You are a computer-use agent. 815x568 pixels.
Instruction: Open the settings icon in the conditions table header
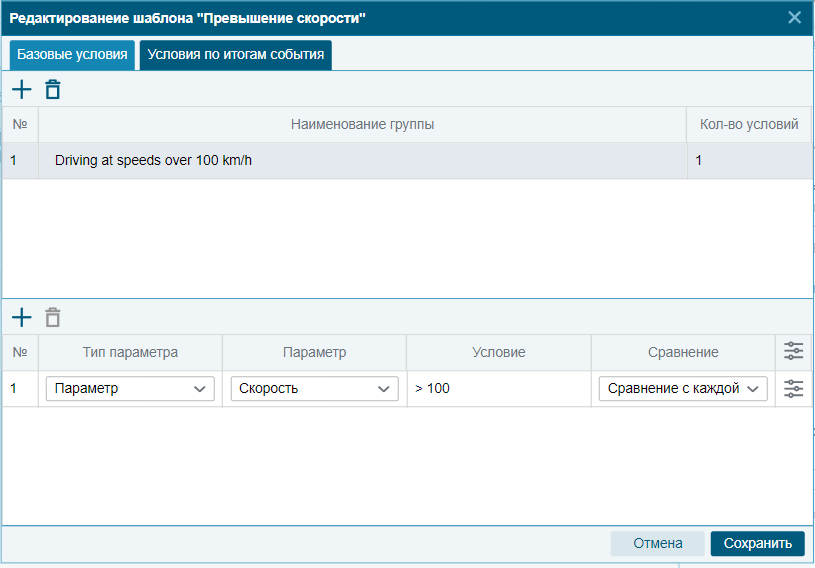click(793, 352)
